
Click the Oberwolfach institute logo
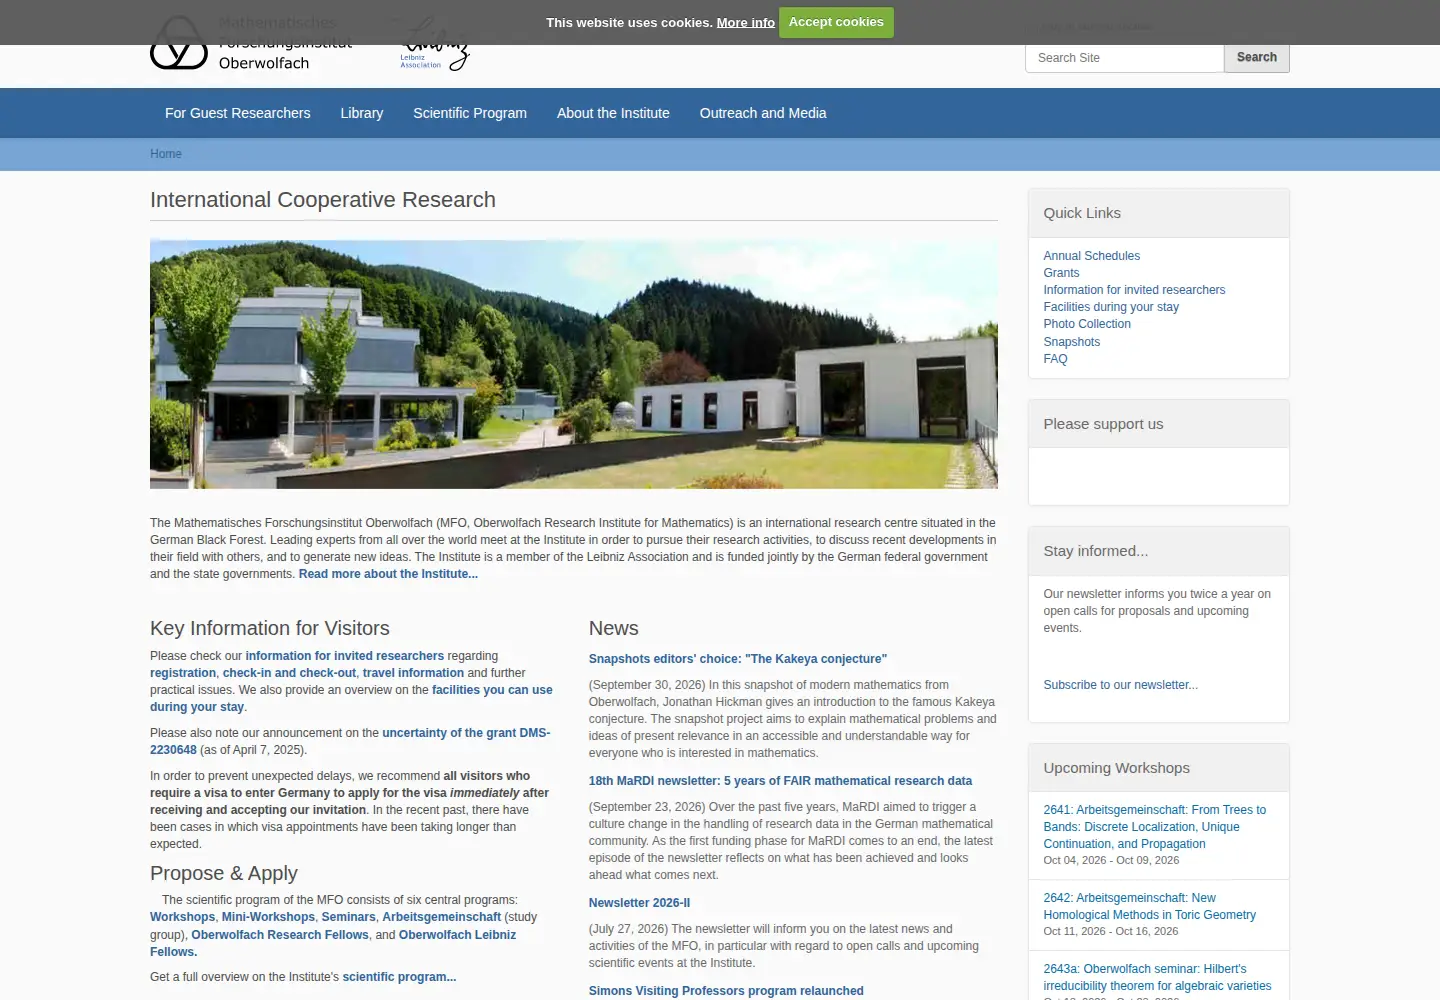coord(251,43)
